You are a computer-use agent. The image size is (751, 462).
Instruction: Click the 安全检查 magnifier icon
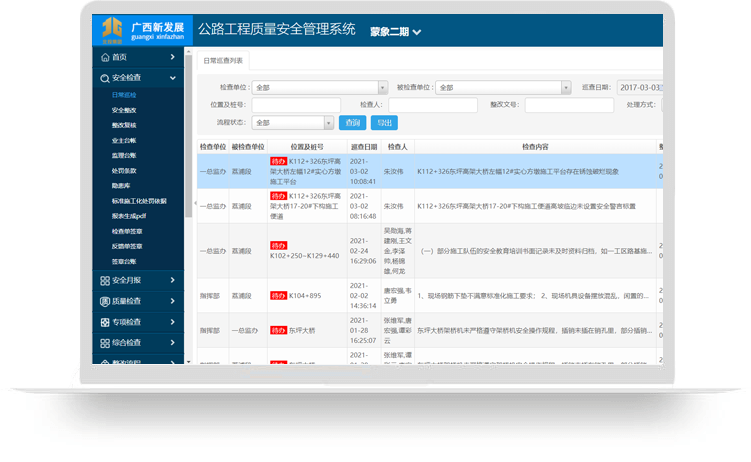pos(105,78)
